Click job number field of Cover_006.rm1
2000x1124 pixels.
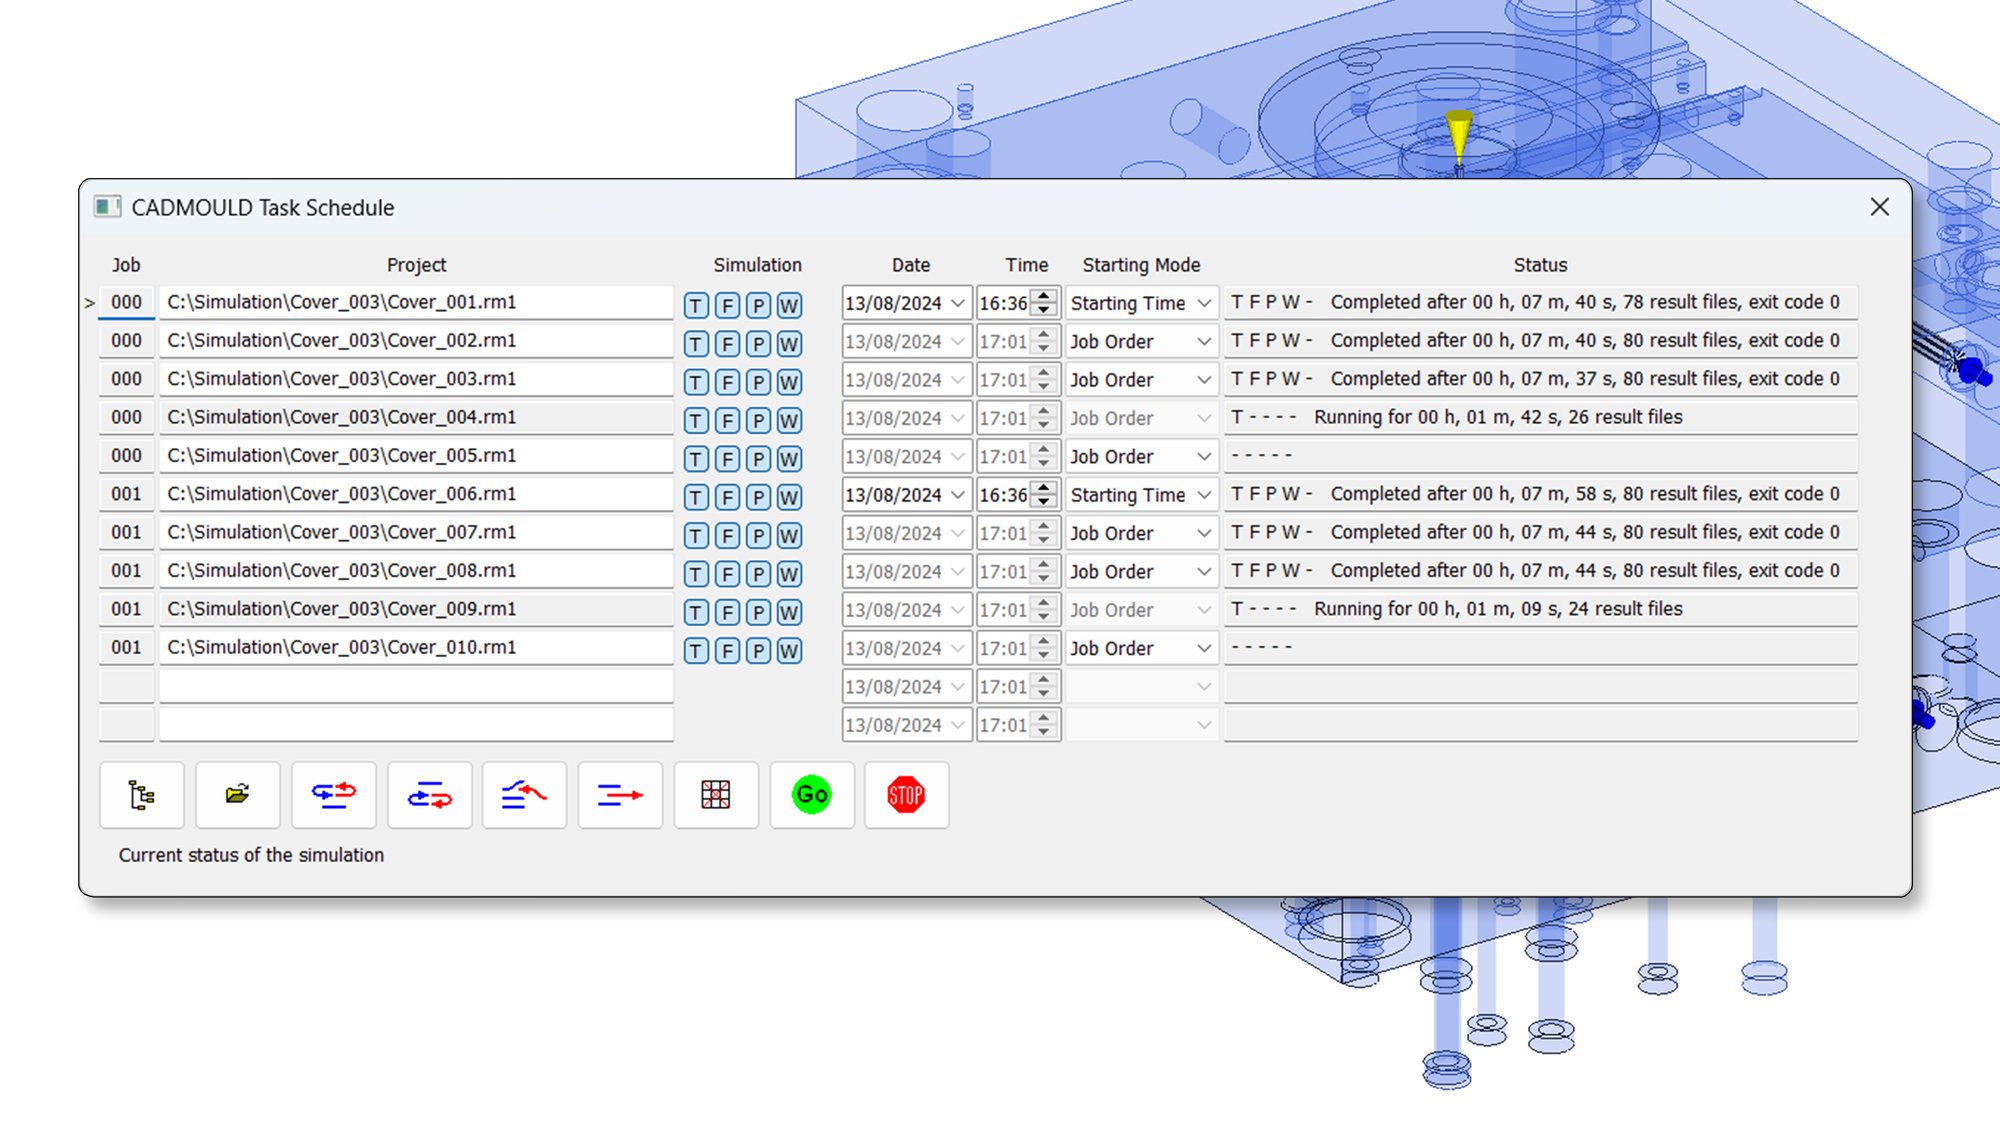coord(127,494)
